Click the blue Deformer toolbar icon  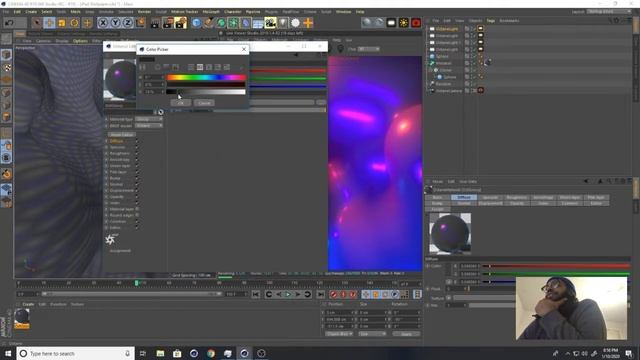coord(246,23)
